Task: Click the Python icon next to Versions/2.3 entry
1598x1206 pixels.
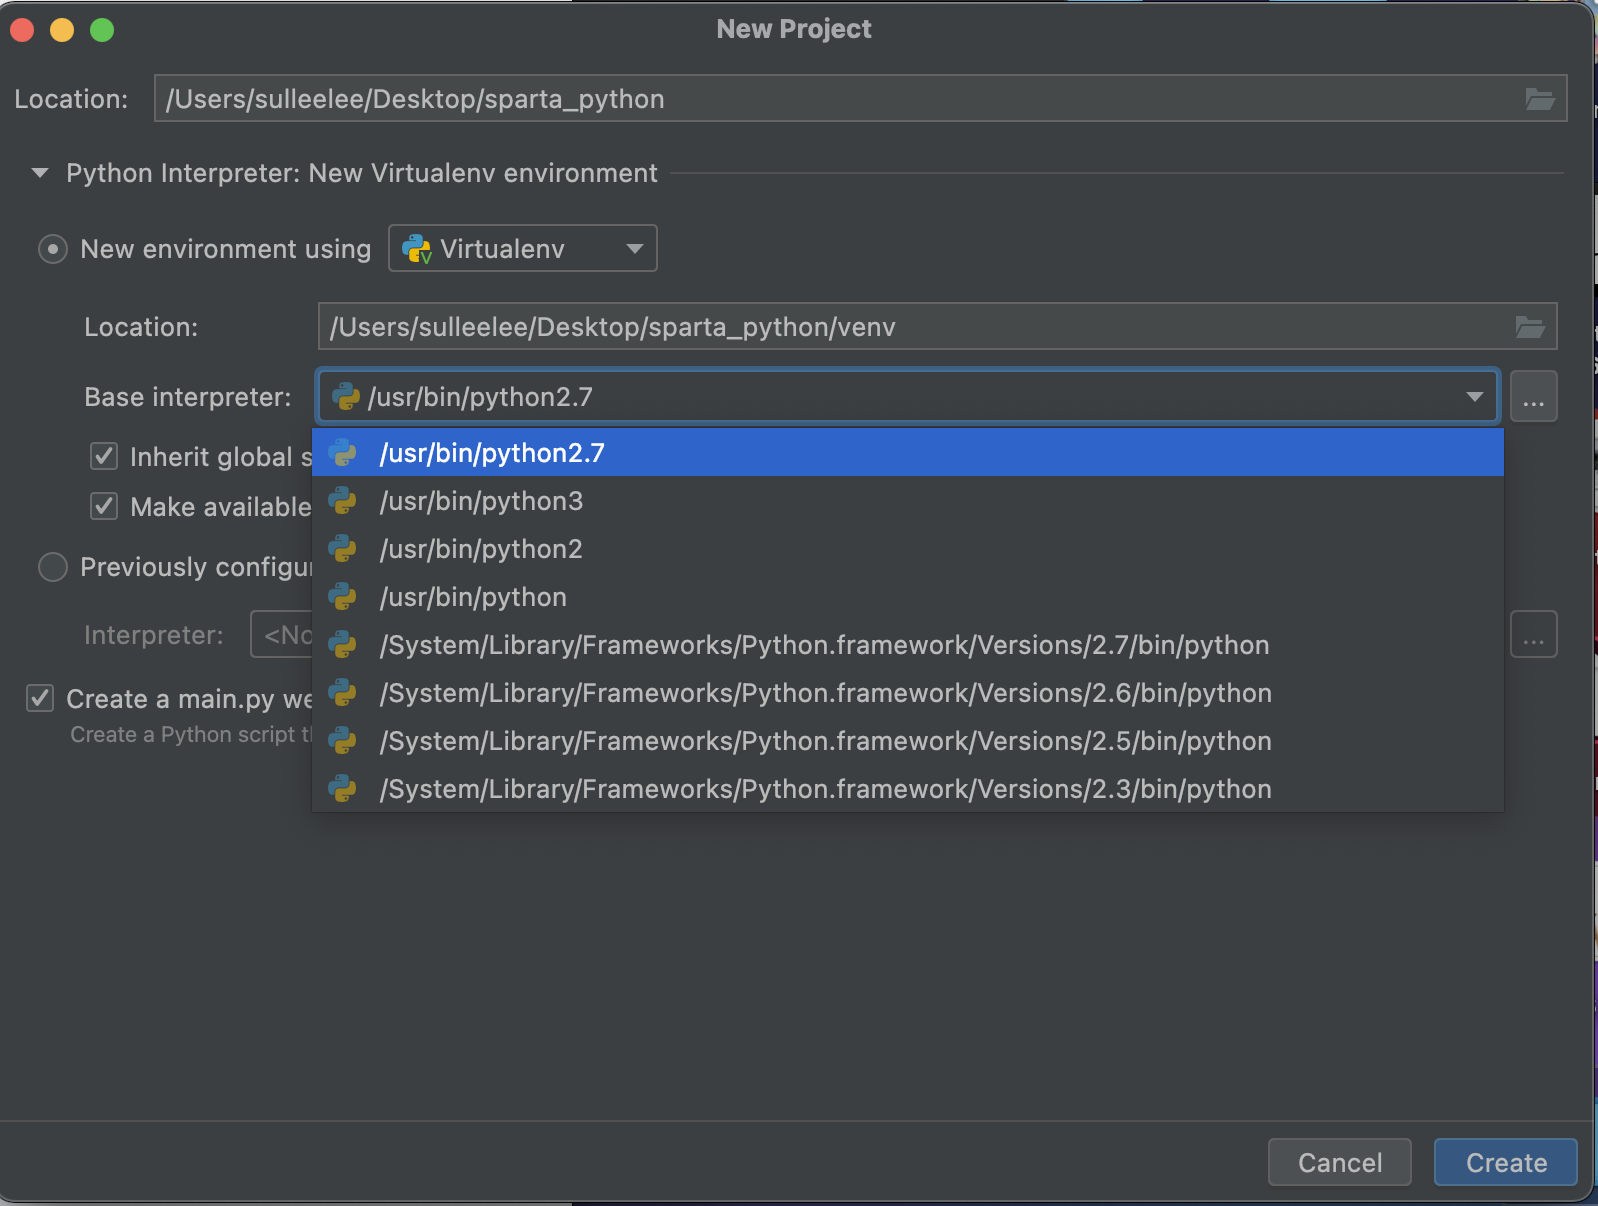Action: (x=343, y=788)
